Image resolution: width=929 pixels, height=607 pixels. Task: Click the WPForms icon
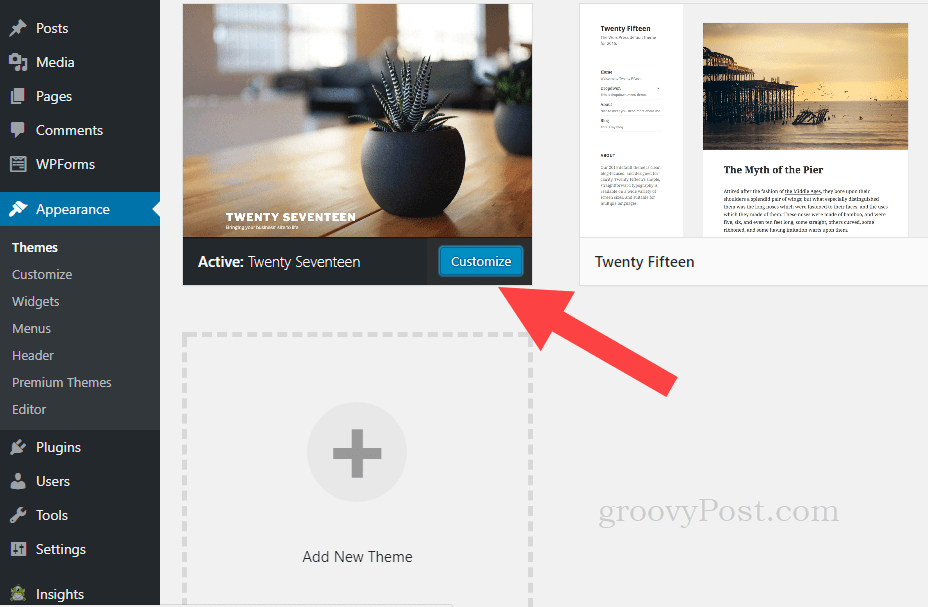coord(18,164)
